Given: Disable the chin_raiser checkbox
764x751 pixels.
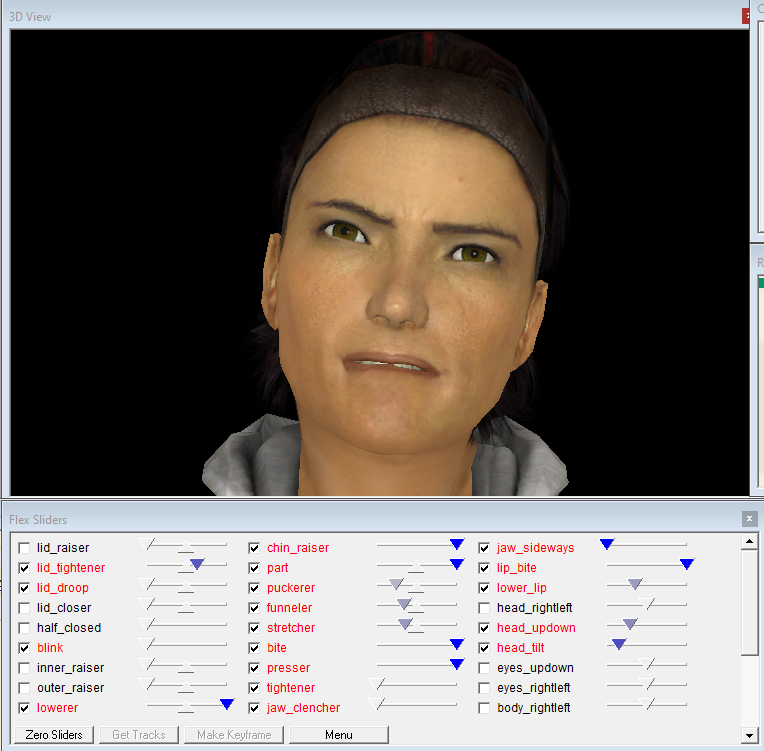Looking at the screenshot, I should click(254, 548).
